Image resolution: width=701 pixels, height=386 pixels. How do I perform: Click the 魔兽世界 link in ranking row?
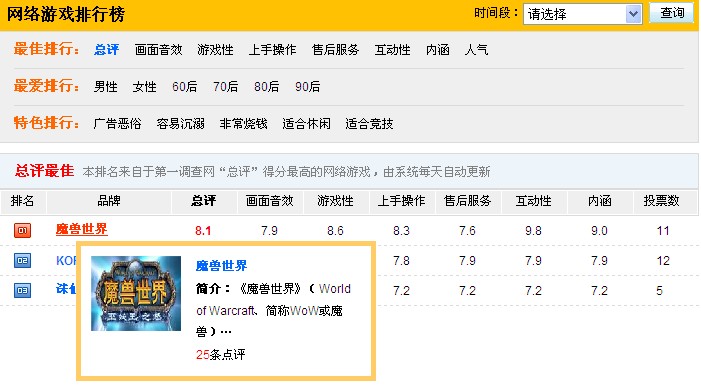[81, 229]
